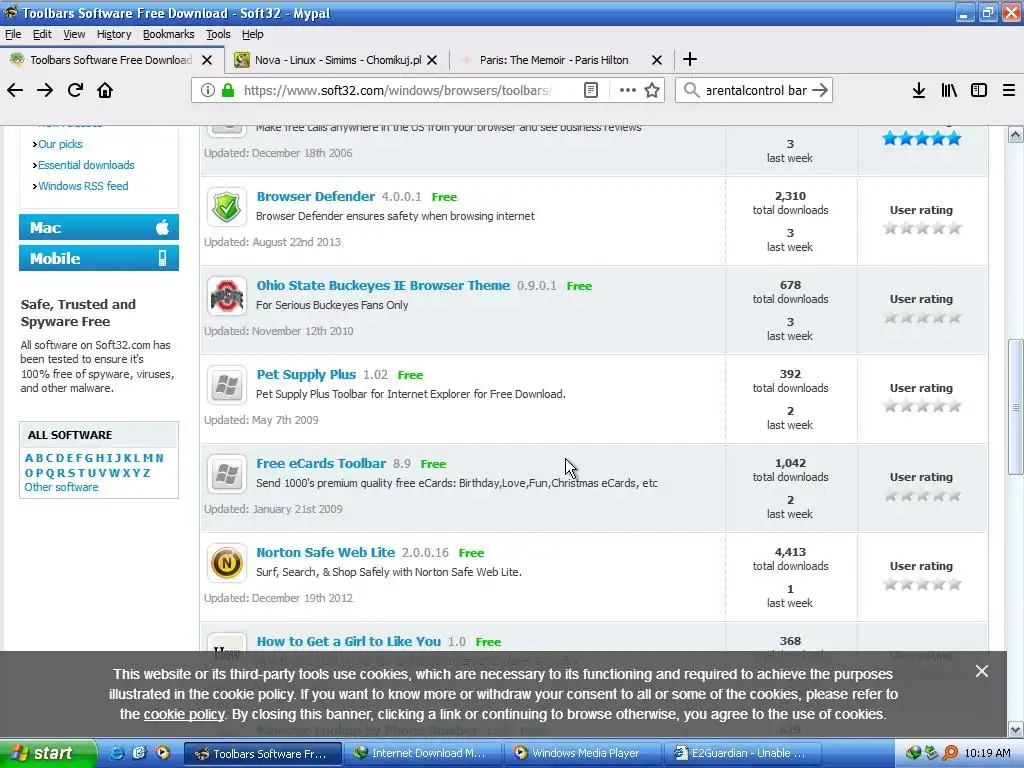Click the Ohio State Buckeyes logo icon
1024x768 pixels.
[x=227, y=296]
